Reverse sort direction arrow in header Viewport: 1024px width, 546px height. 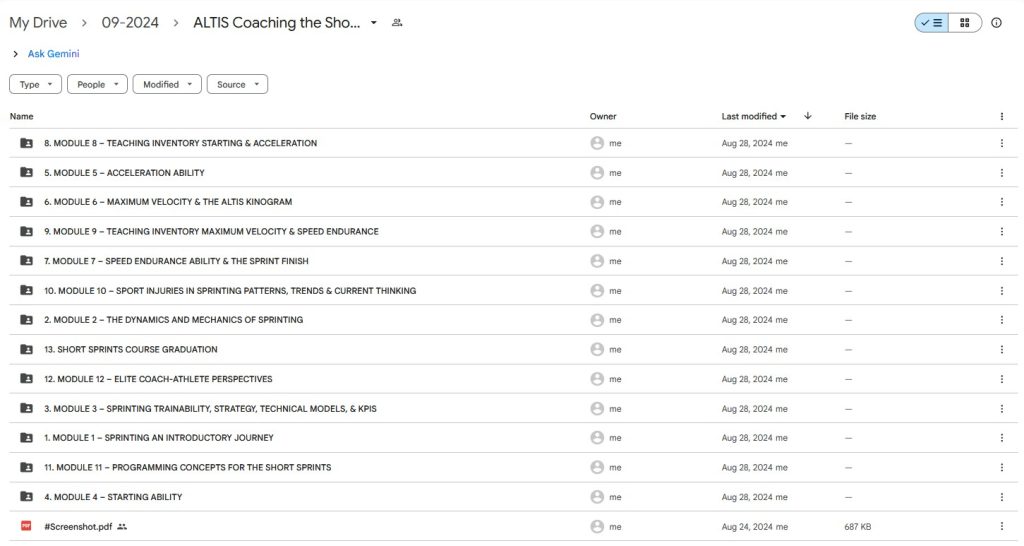click(x=808, y=116)
